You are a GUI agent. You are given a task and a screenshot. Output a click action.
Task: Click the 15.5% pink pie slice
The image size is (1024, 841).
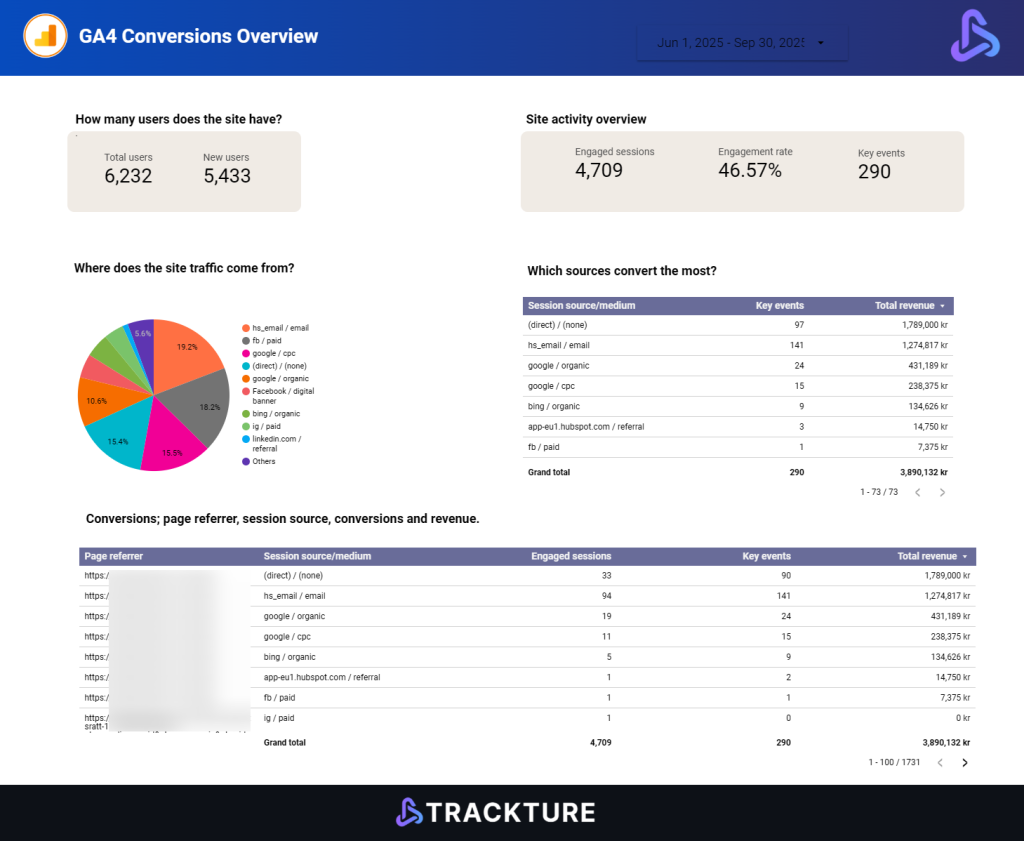[172, 444]
